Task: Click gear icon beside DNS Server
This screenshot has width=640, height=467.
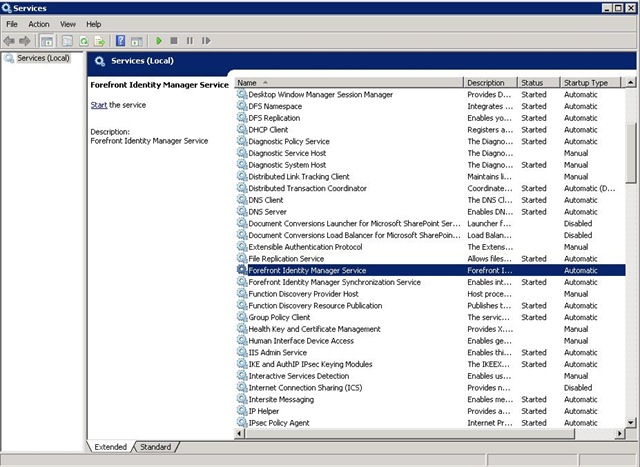Action: 242,211
